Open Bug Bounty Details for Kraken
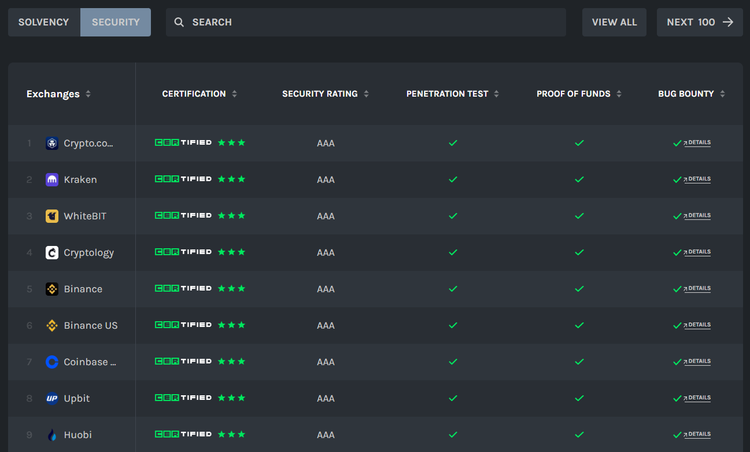750x452 pixels. 697,179
